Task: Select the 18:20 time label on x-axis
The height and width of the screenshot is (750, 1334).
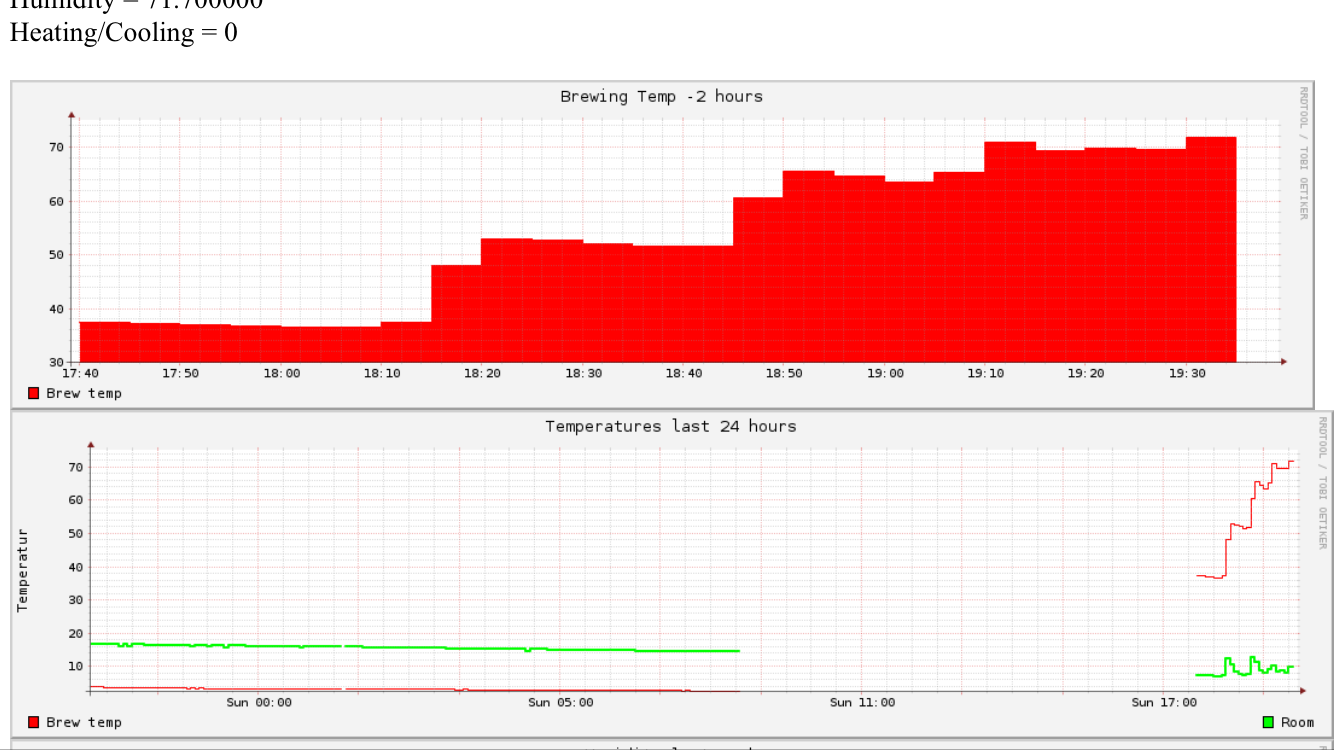Action: (482, 373)
